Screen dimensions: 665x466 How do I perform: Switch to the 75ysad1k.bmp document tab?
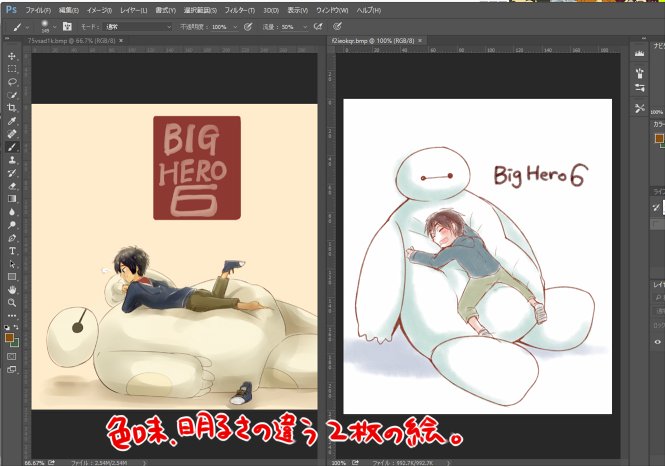pyautogui.click(x=71, y=41)
